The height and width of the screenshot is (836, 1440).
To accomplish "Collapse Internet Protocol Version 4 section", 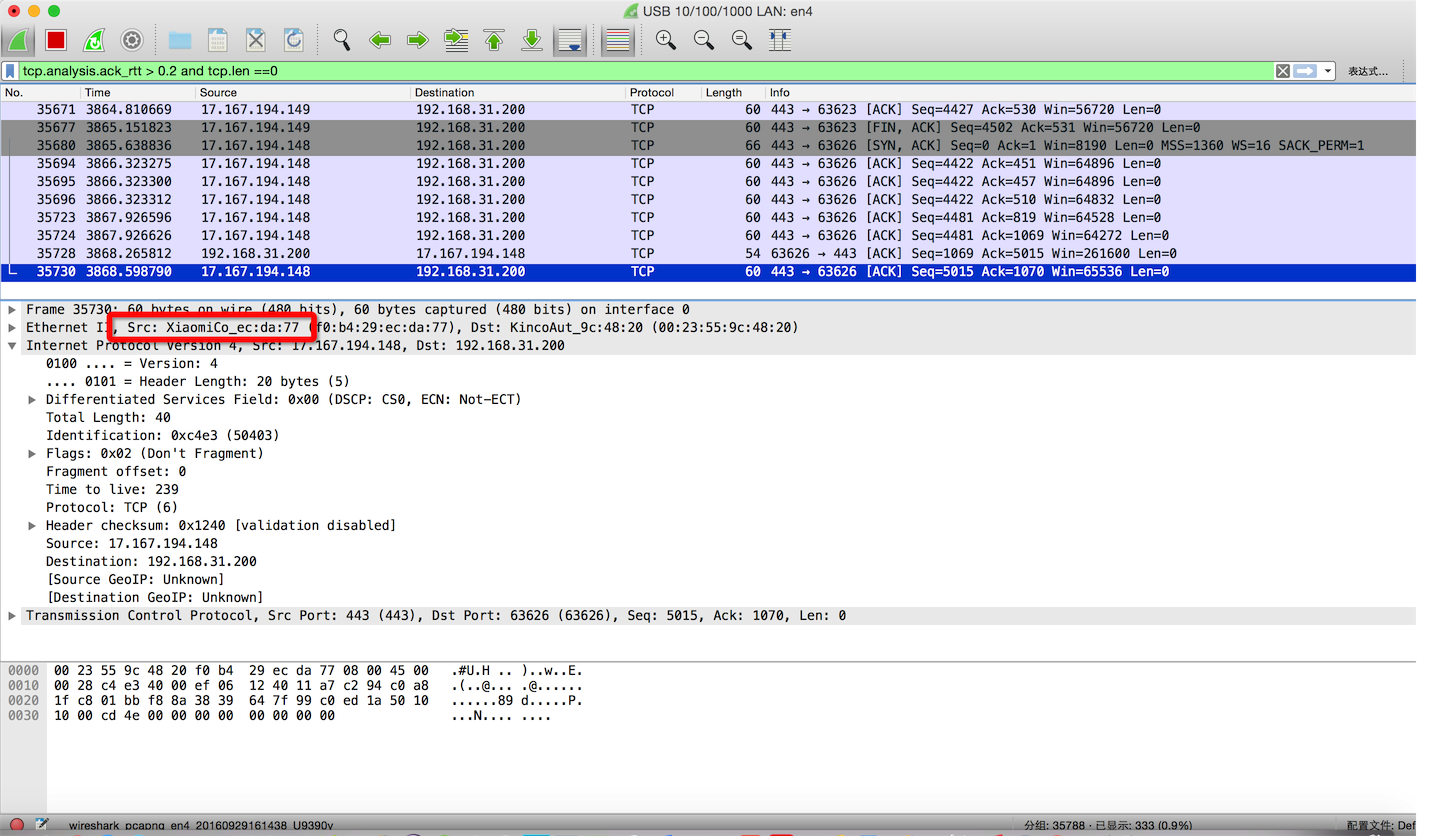I will coord(12,346).
